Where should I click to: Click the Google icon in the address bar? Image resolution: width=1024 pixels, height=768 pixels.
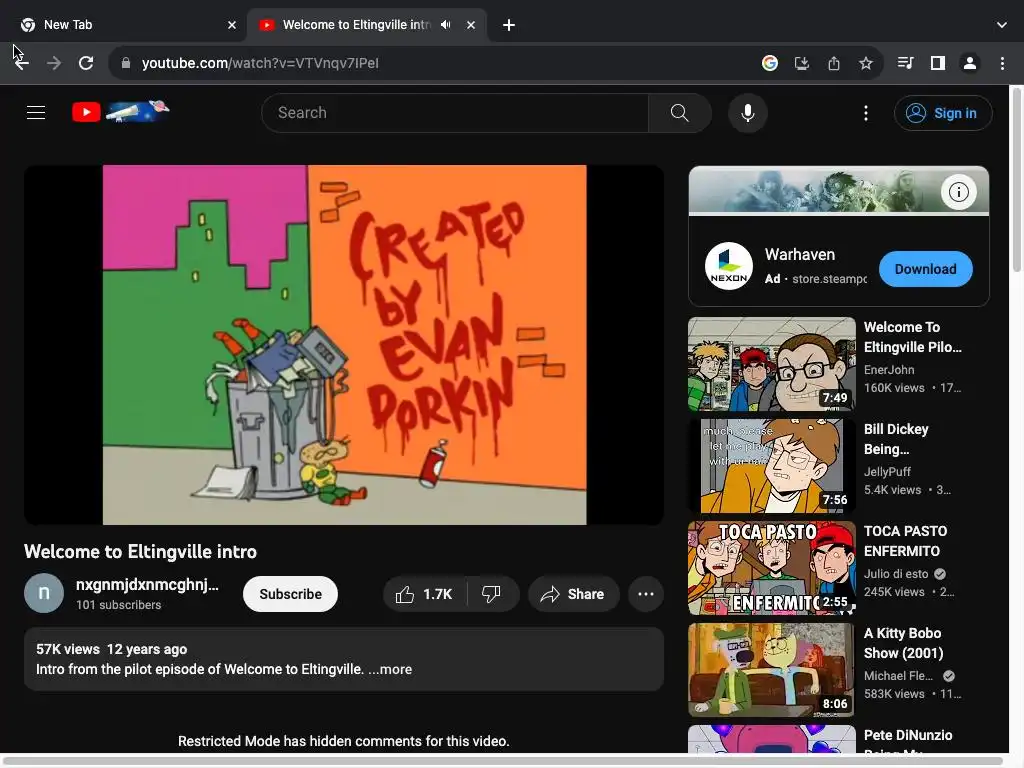coord(770,63)
